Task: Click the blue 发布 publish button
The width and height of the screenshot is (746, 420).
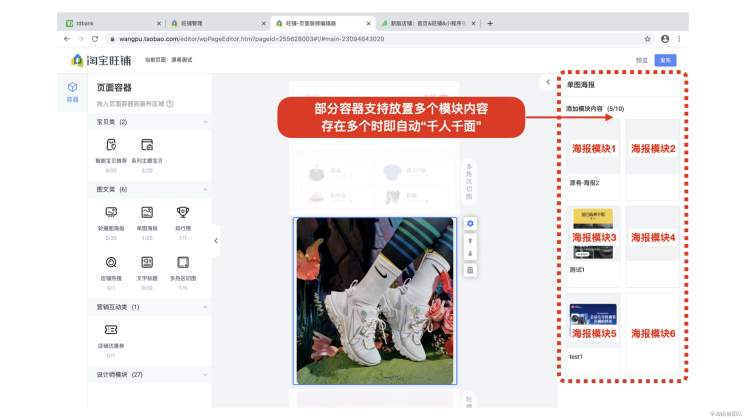Action: click(x=665, y=60)
